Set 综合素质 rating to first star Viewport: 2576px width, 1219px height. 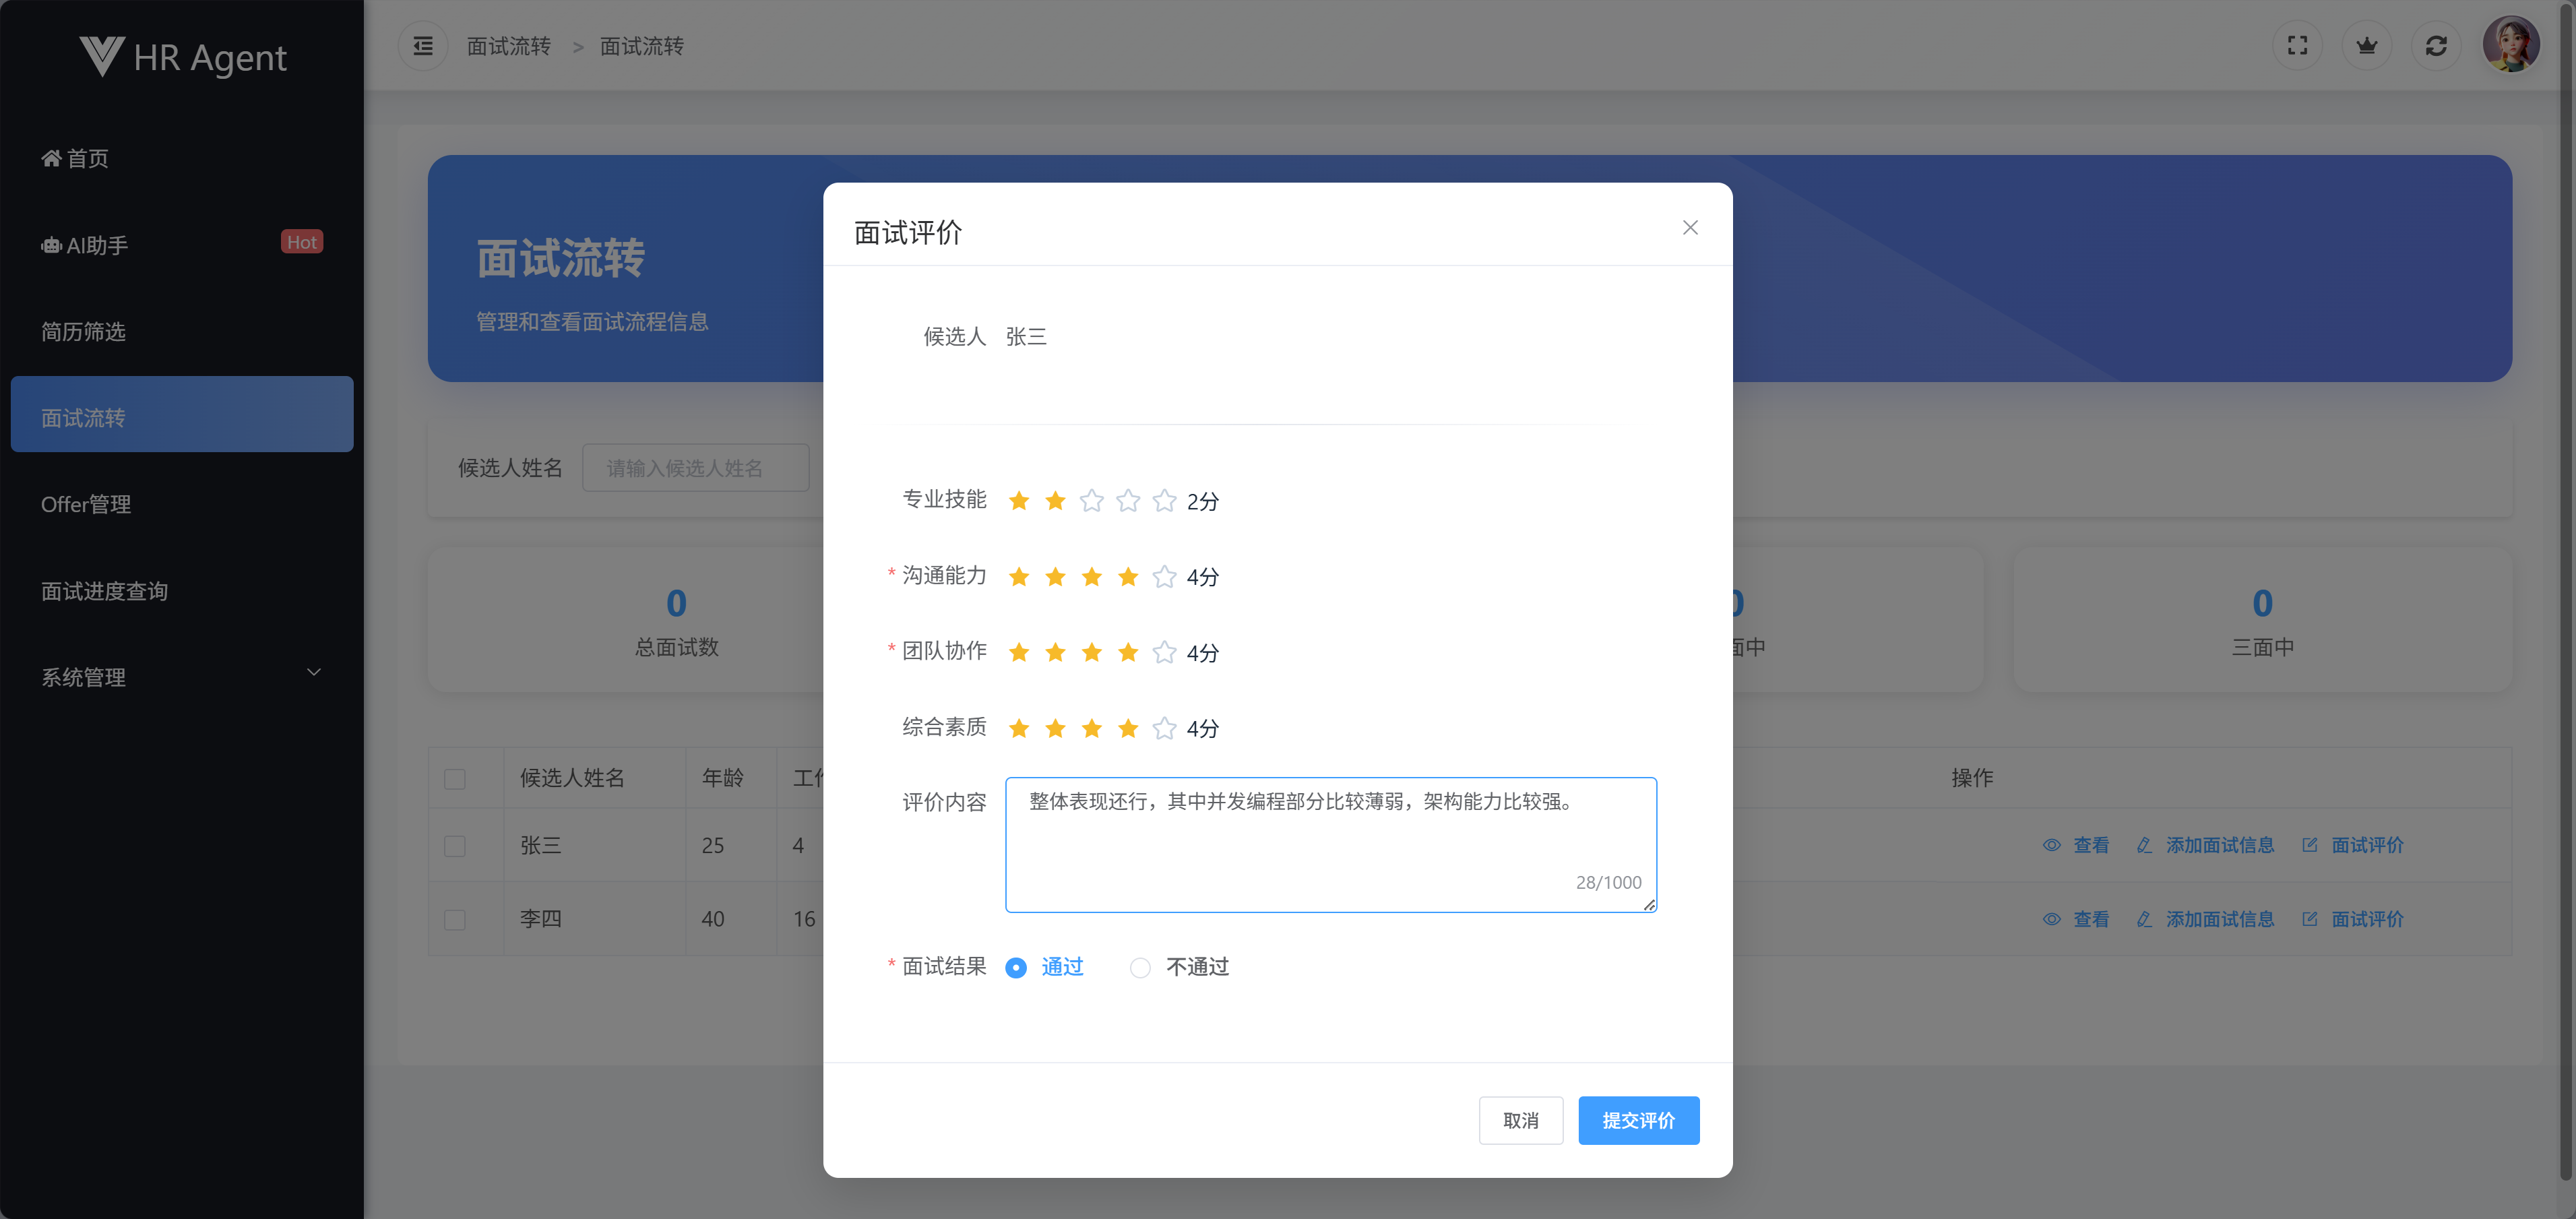pos(1018,728)
